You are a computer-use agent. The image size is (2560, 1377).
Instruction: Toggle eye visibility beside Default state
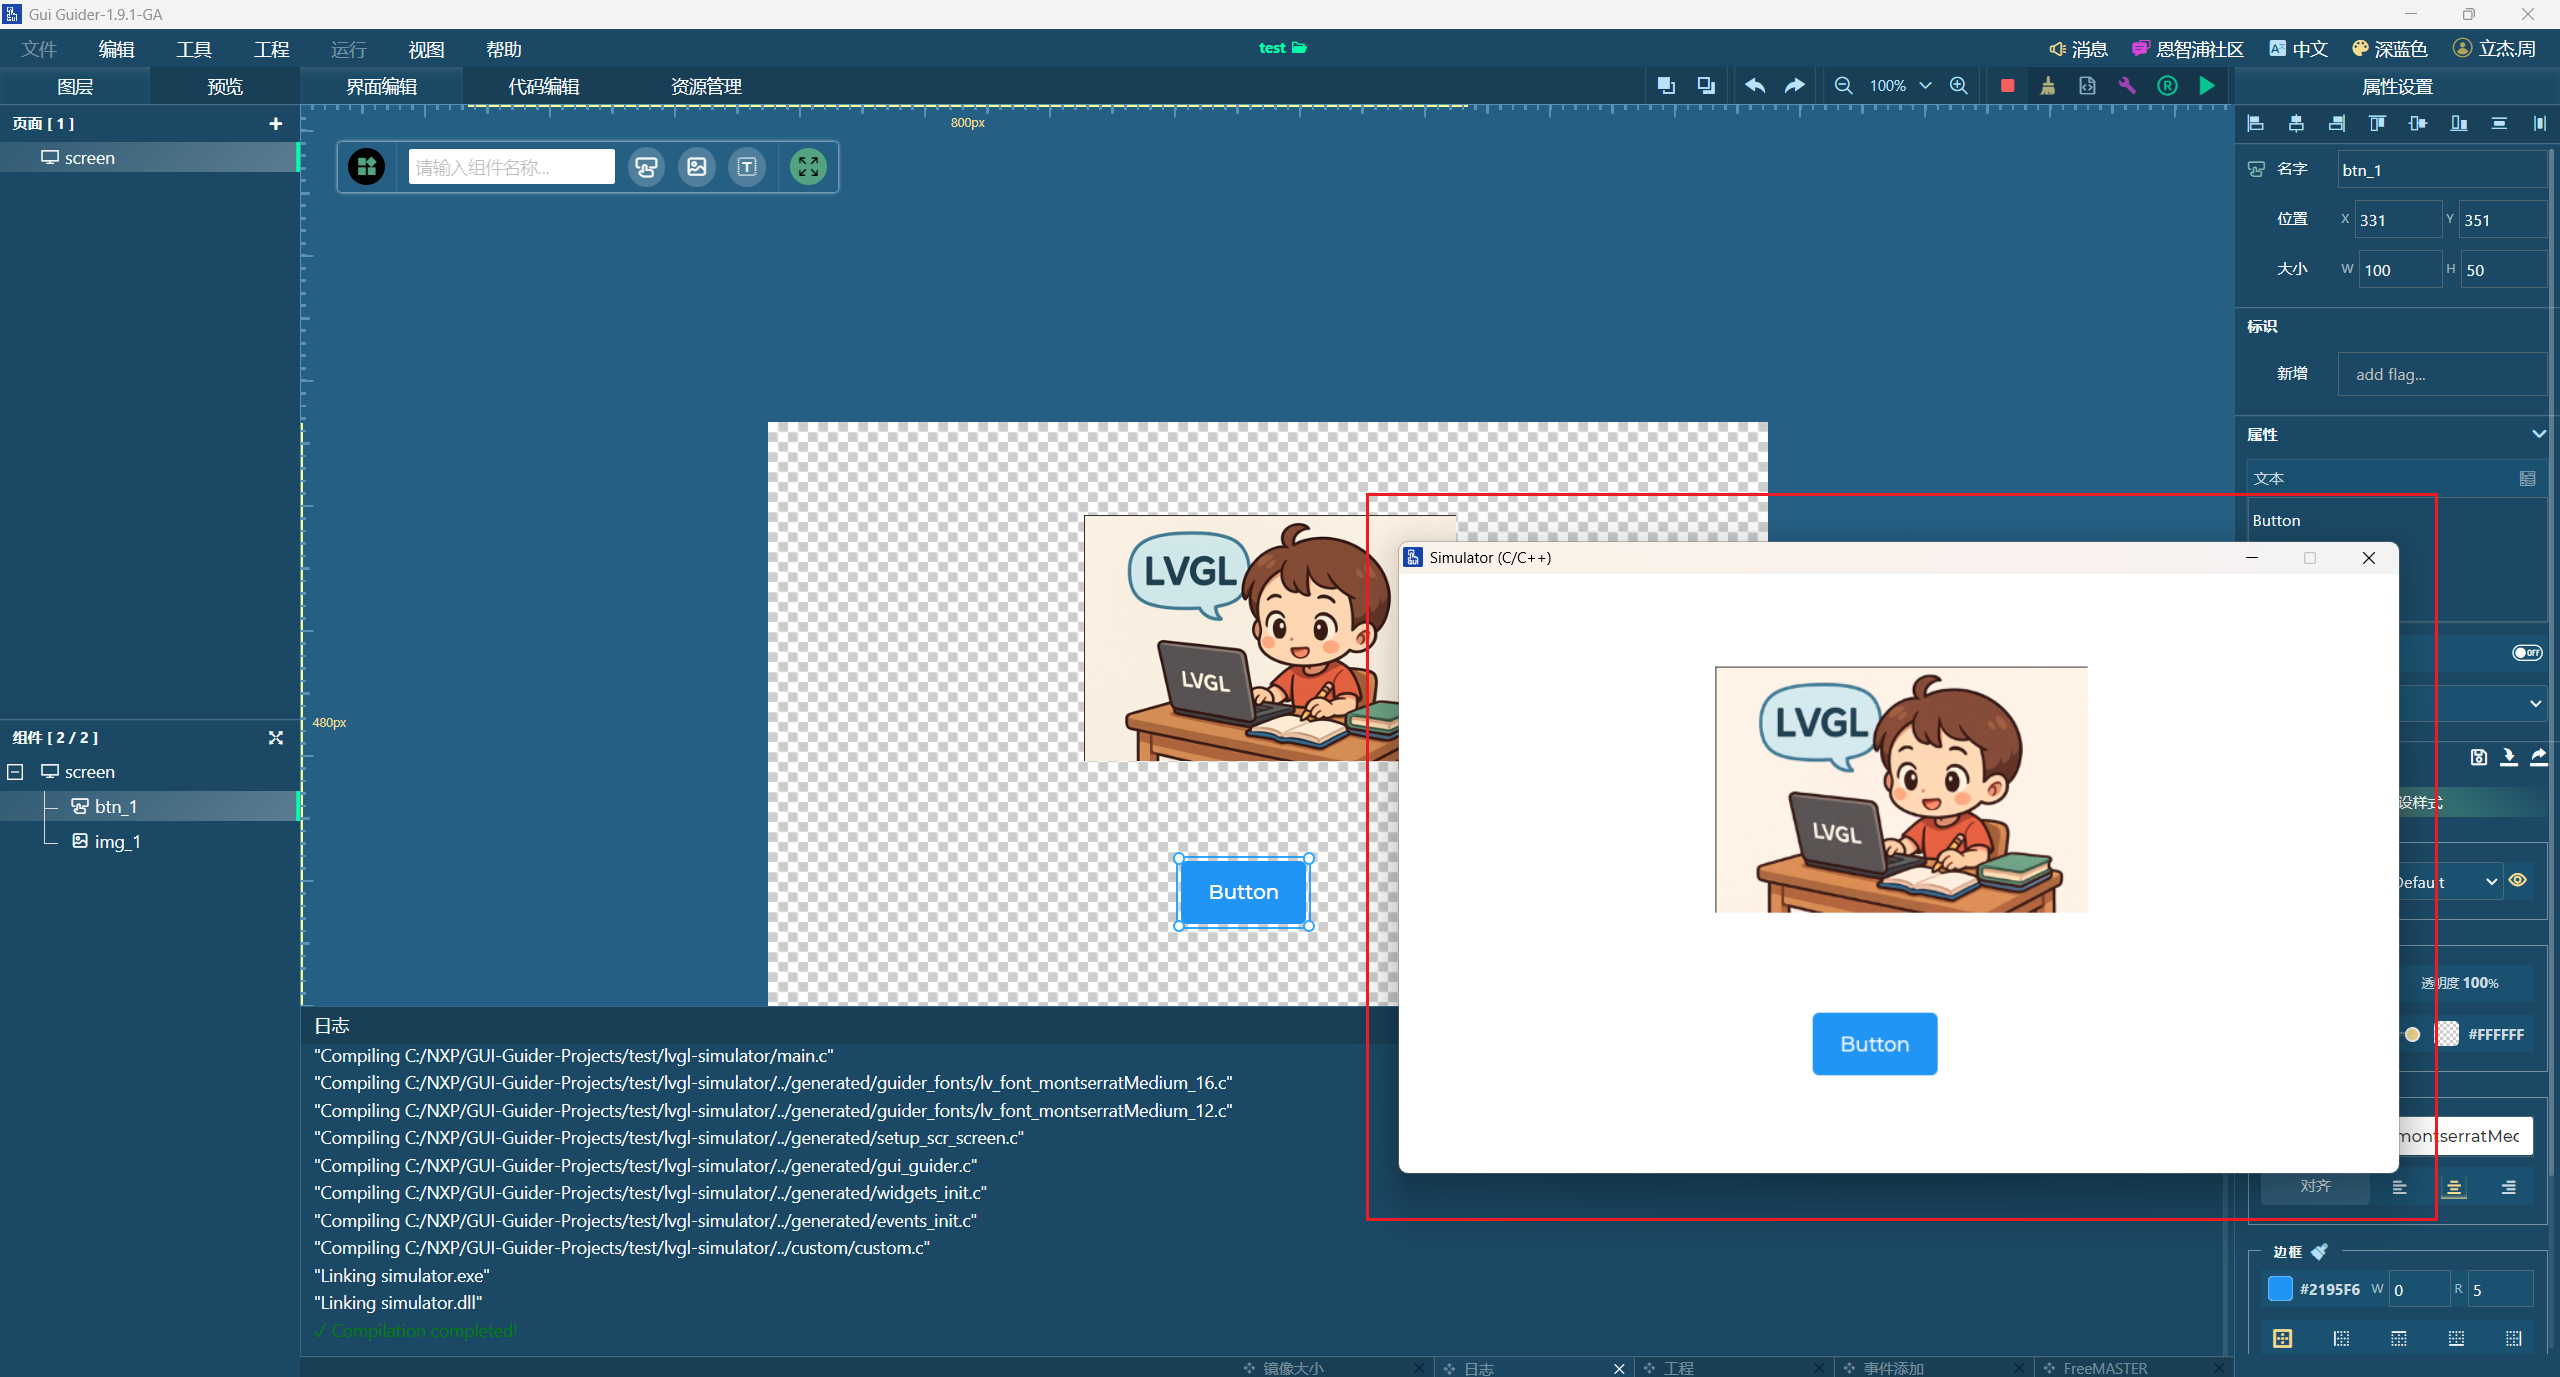click(x=2518, y=881)
